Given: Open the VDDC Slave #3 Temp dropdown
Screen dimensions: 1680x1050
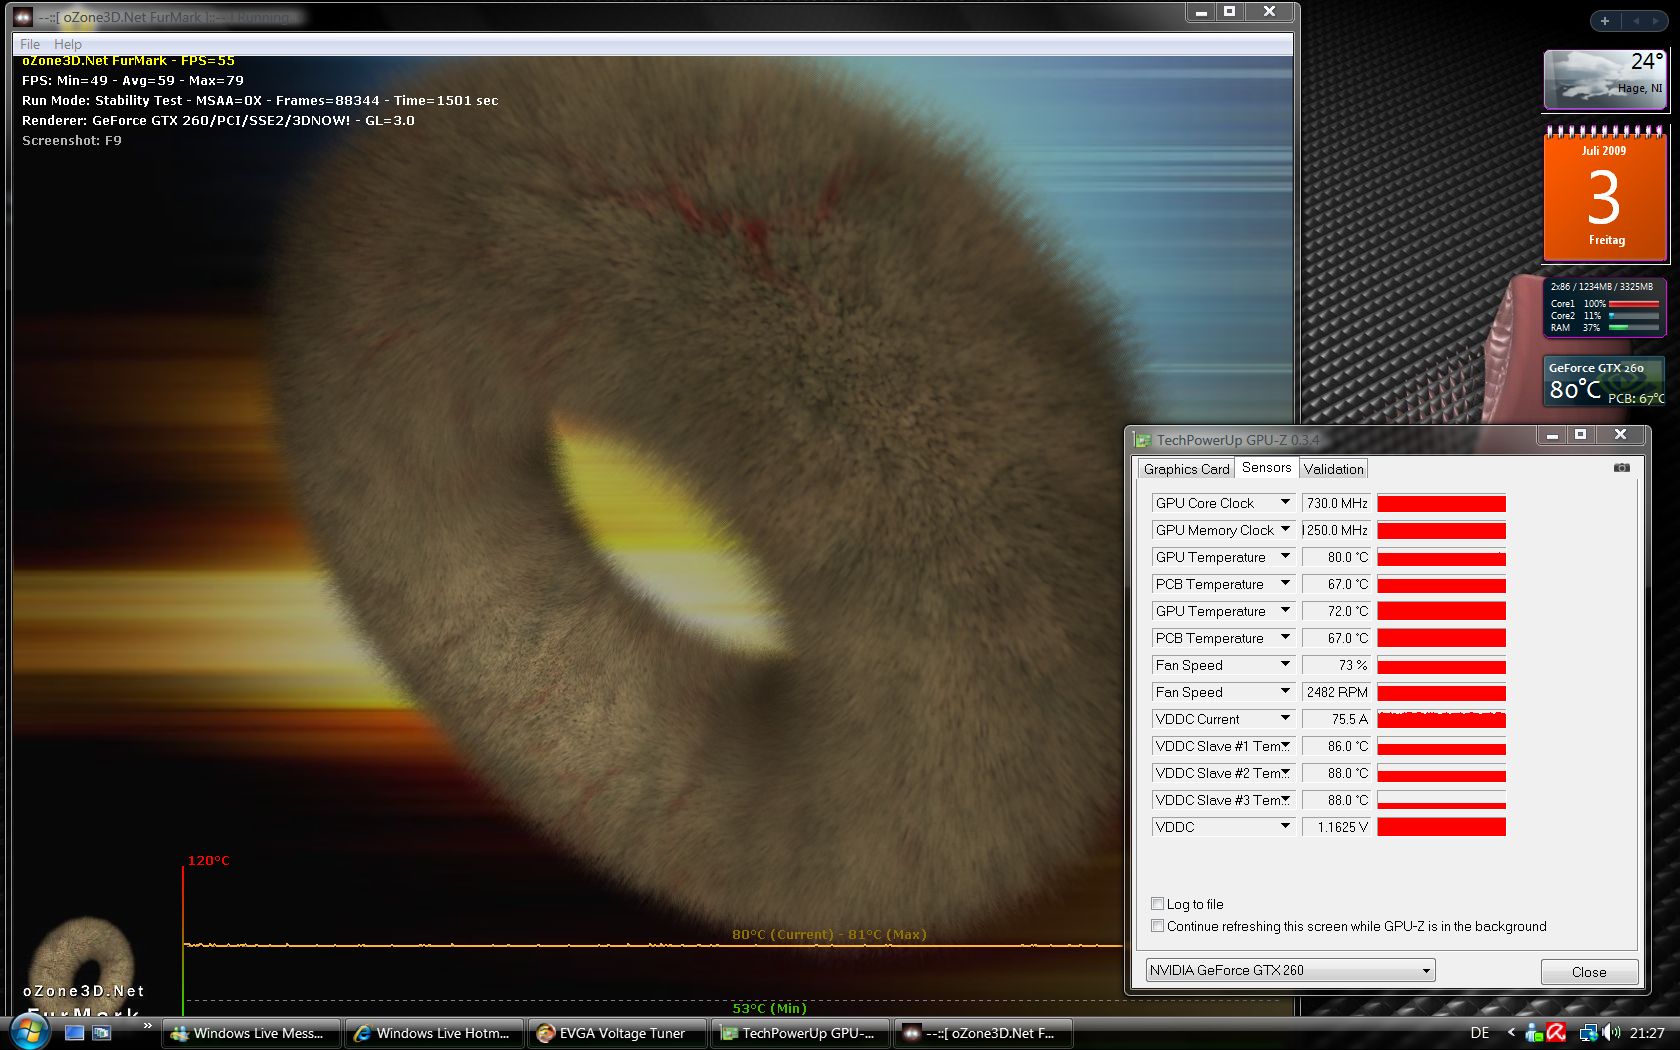Looking at the screenshot, I should [x=1285, y=800].
